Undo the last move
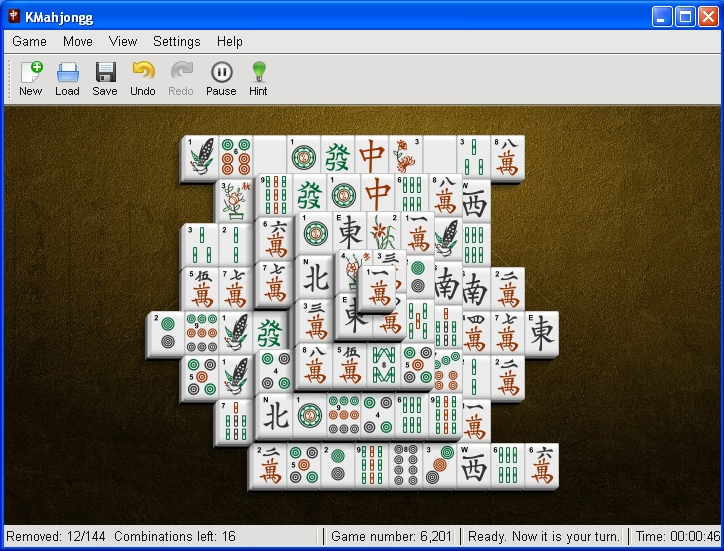Viewport: 724px width, 551px height. (143, 78)
